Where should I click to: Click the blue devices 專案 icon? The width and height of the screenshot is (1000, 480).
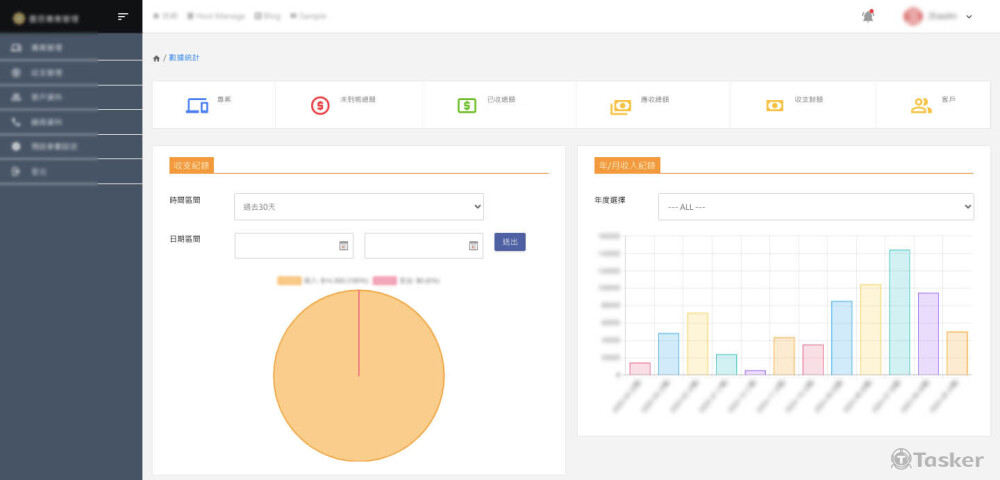tap(197, 105)
